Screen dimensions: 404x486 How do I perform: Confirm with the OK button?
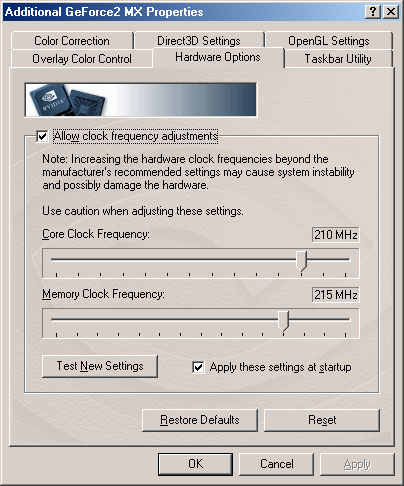tap(195, 464)
